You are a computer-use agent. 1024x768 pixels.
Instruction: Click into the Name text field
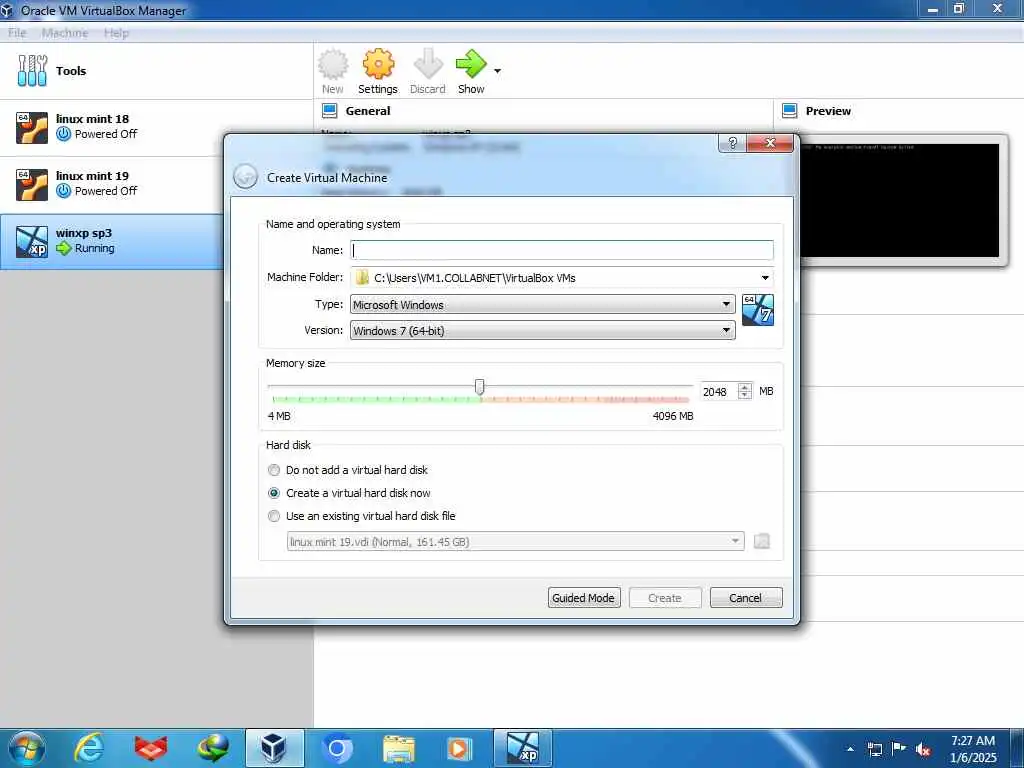[x=562, y=250]
